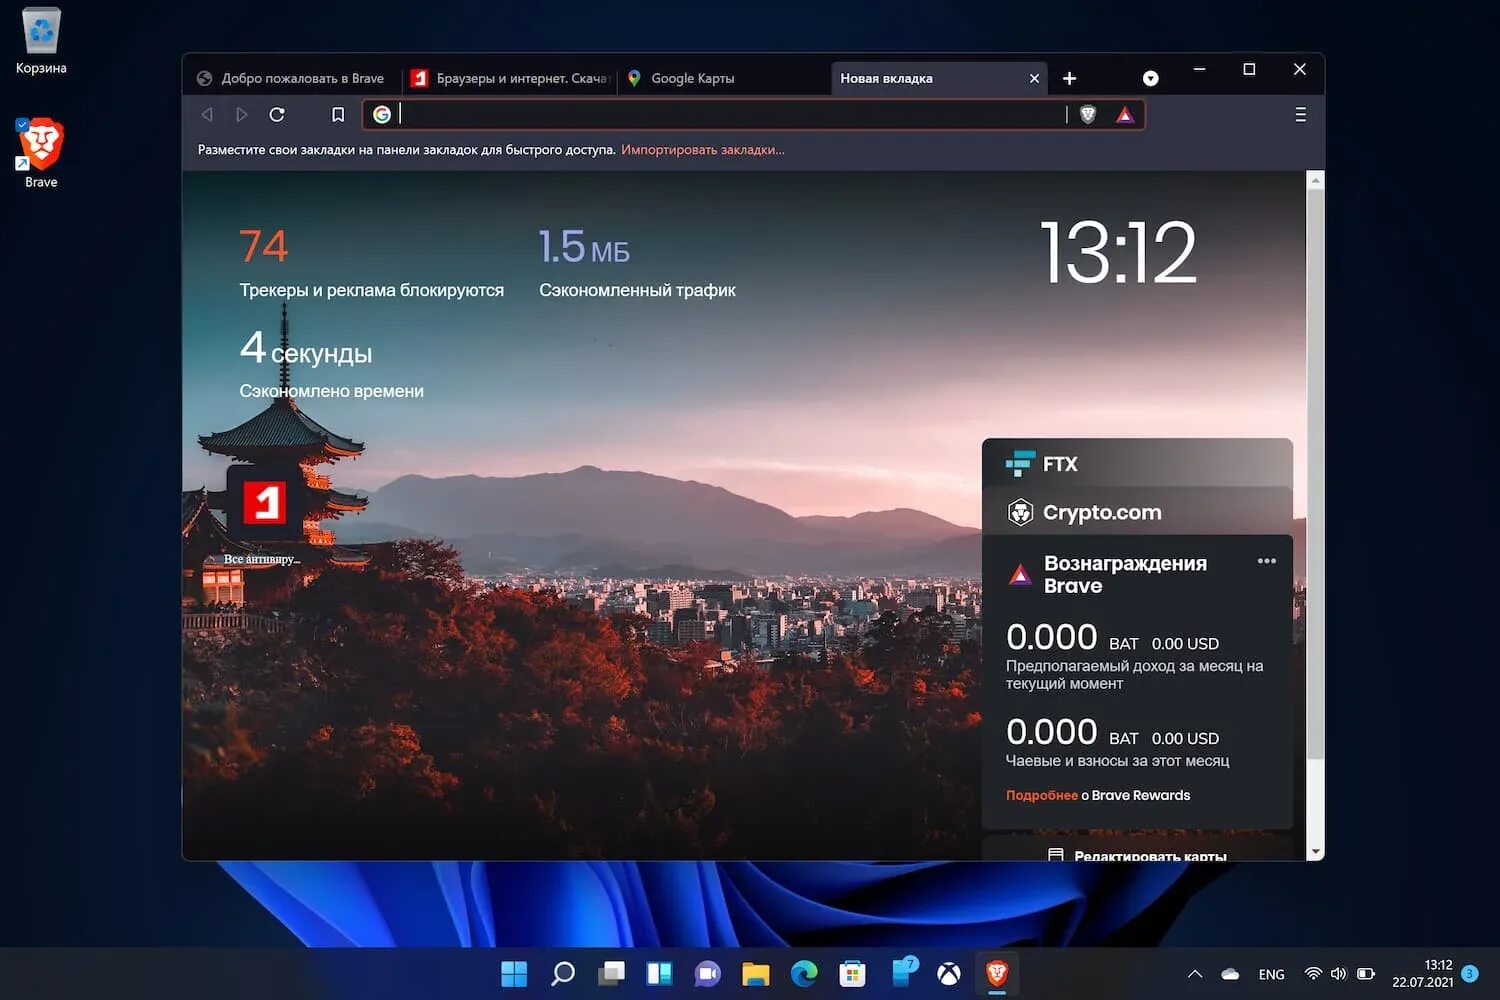Screen dimensions: 1500x1000
Task: Open the Brave hamburger main menu
Action: [1300, 115]
